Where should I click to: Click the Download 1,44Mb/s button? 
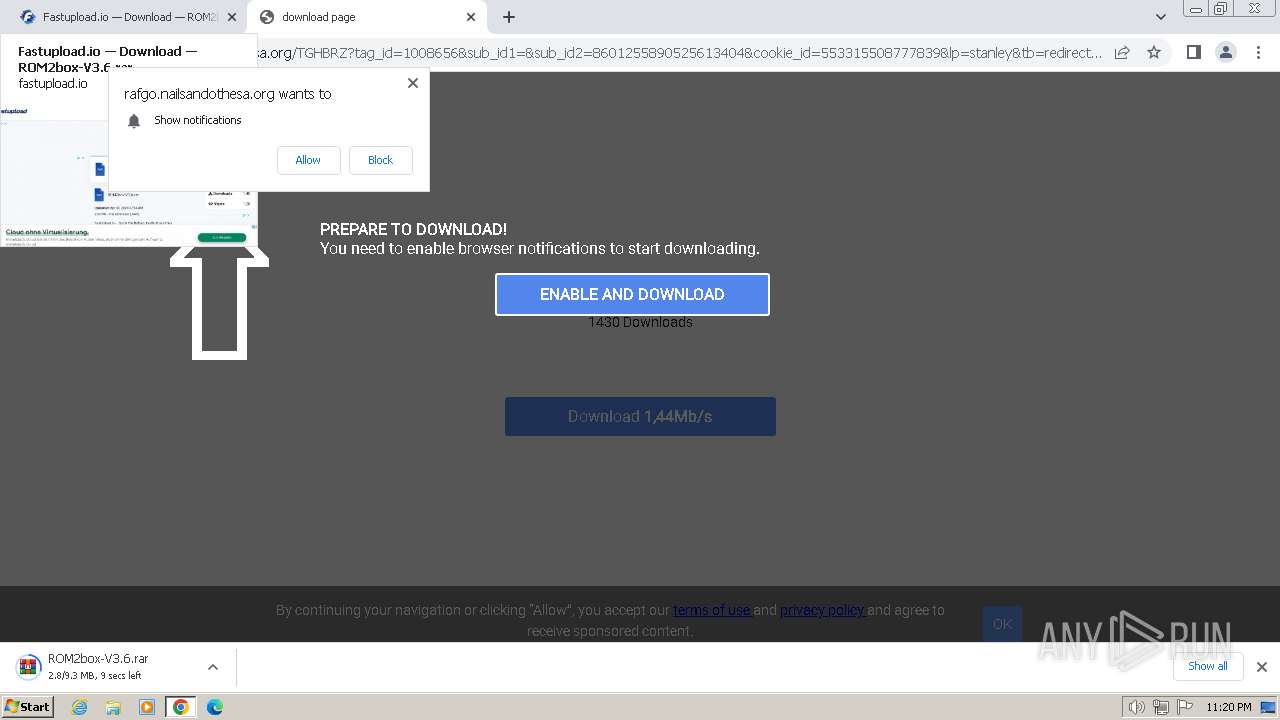(x=640, y=416)
